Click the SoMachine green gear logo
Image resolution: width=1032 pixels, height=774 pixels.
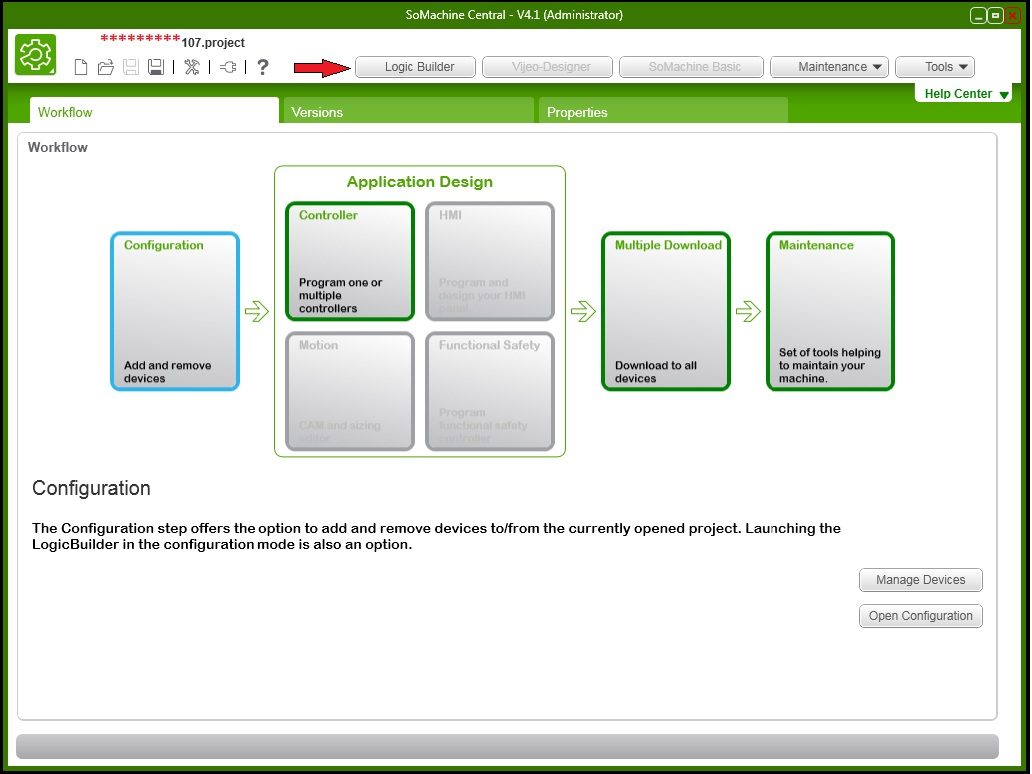pos(36,55)
